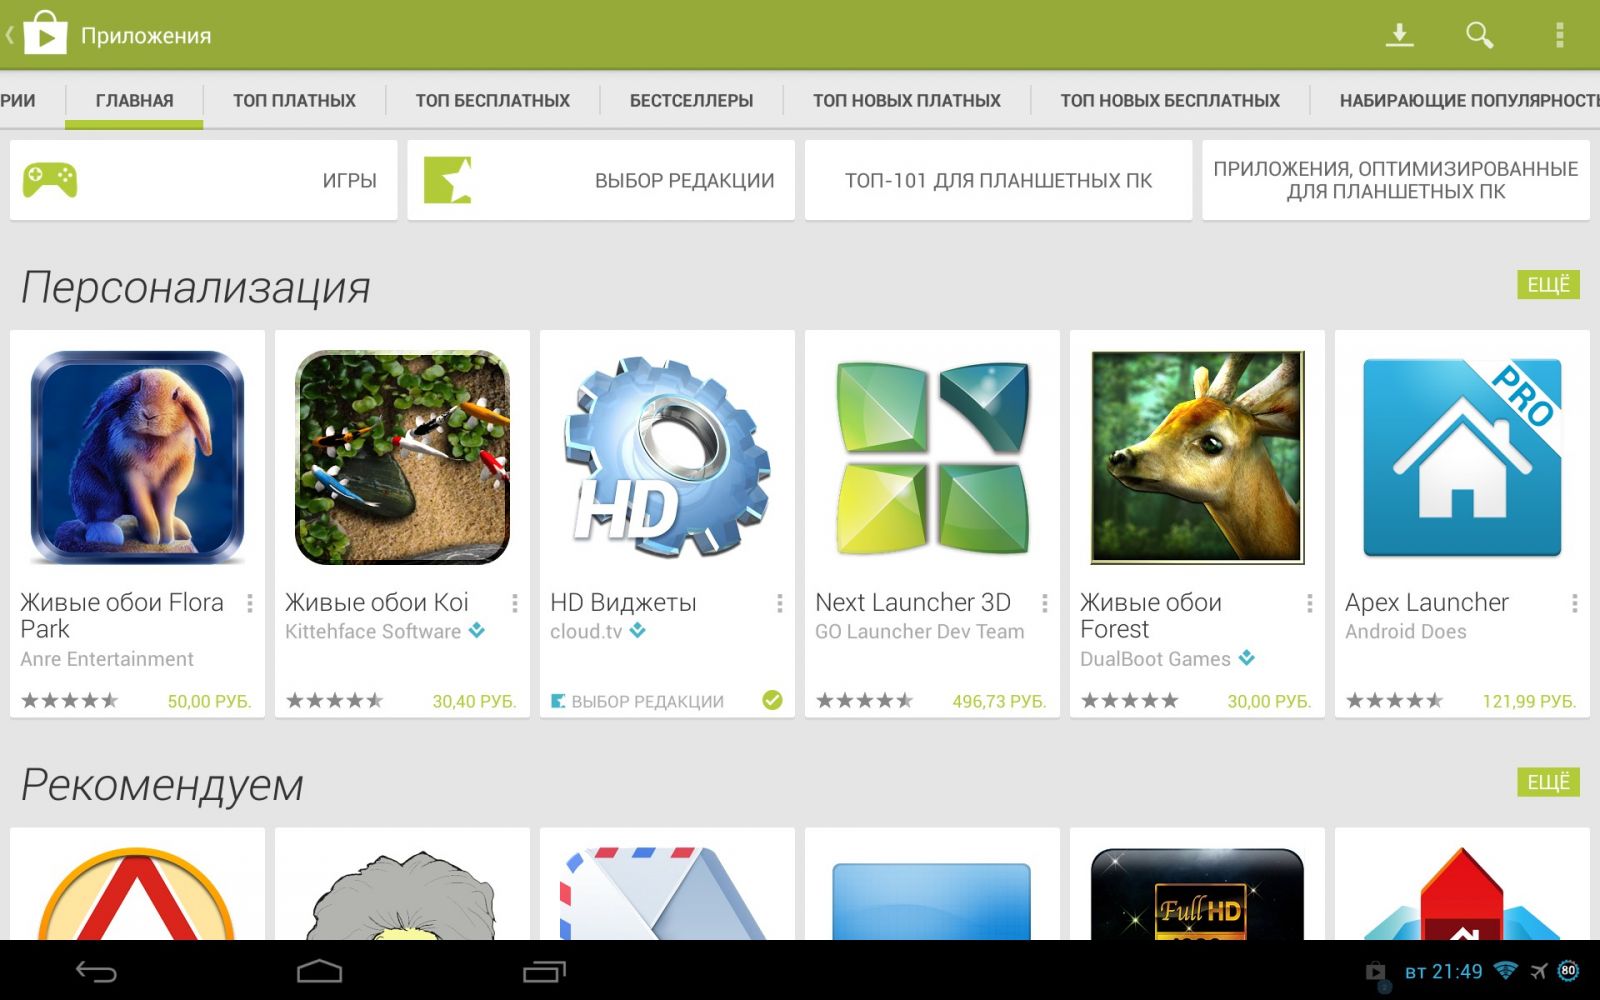This screenshot has height=1000, width=1600.
Task: Tap DualBoot Games developer name
Action: pos(1155,659)
